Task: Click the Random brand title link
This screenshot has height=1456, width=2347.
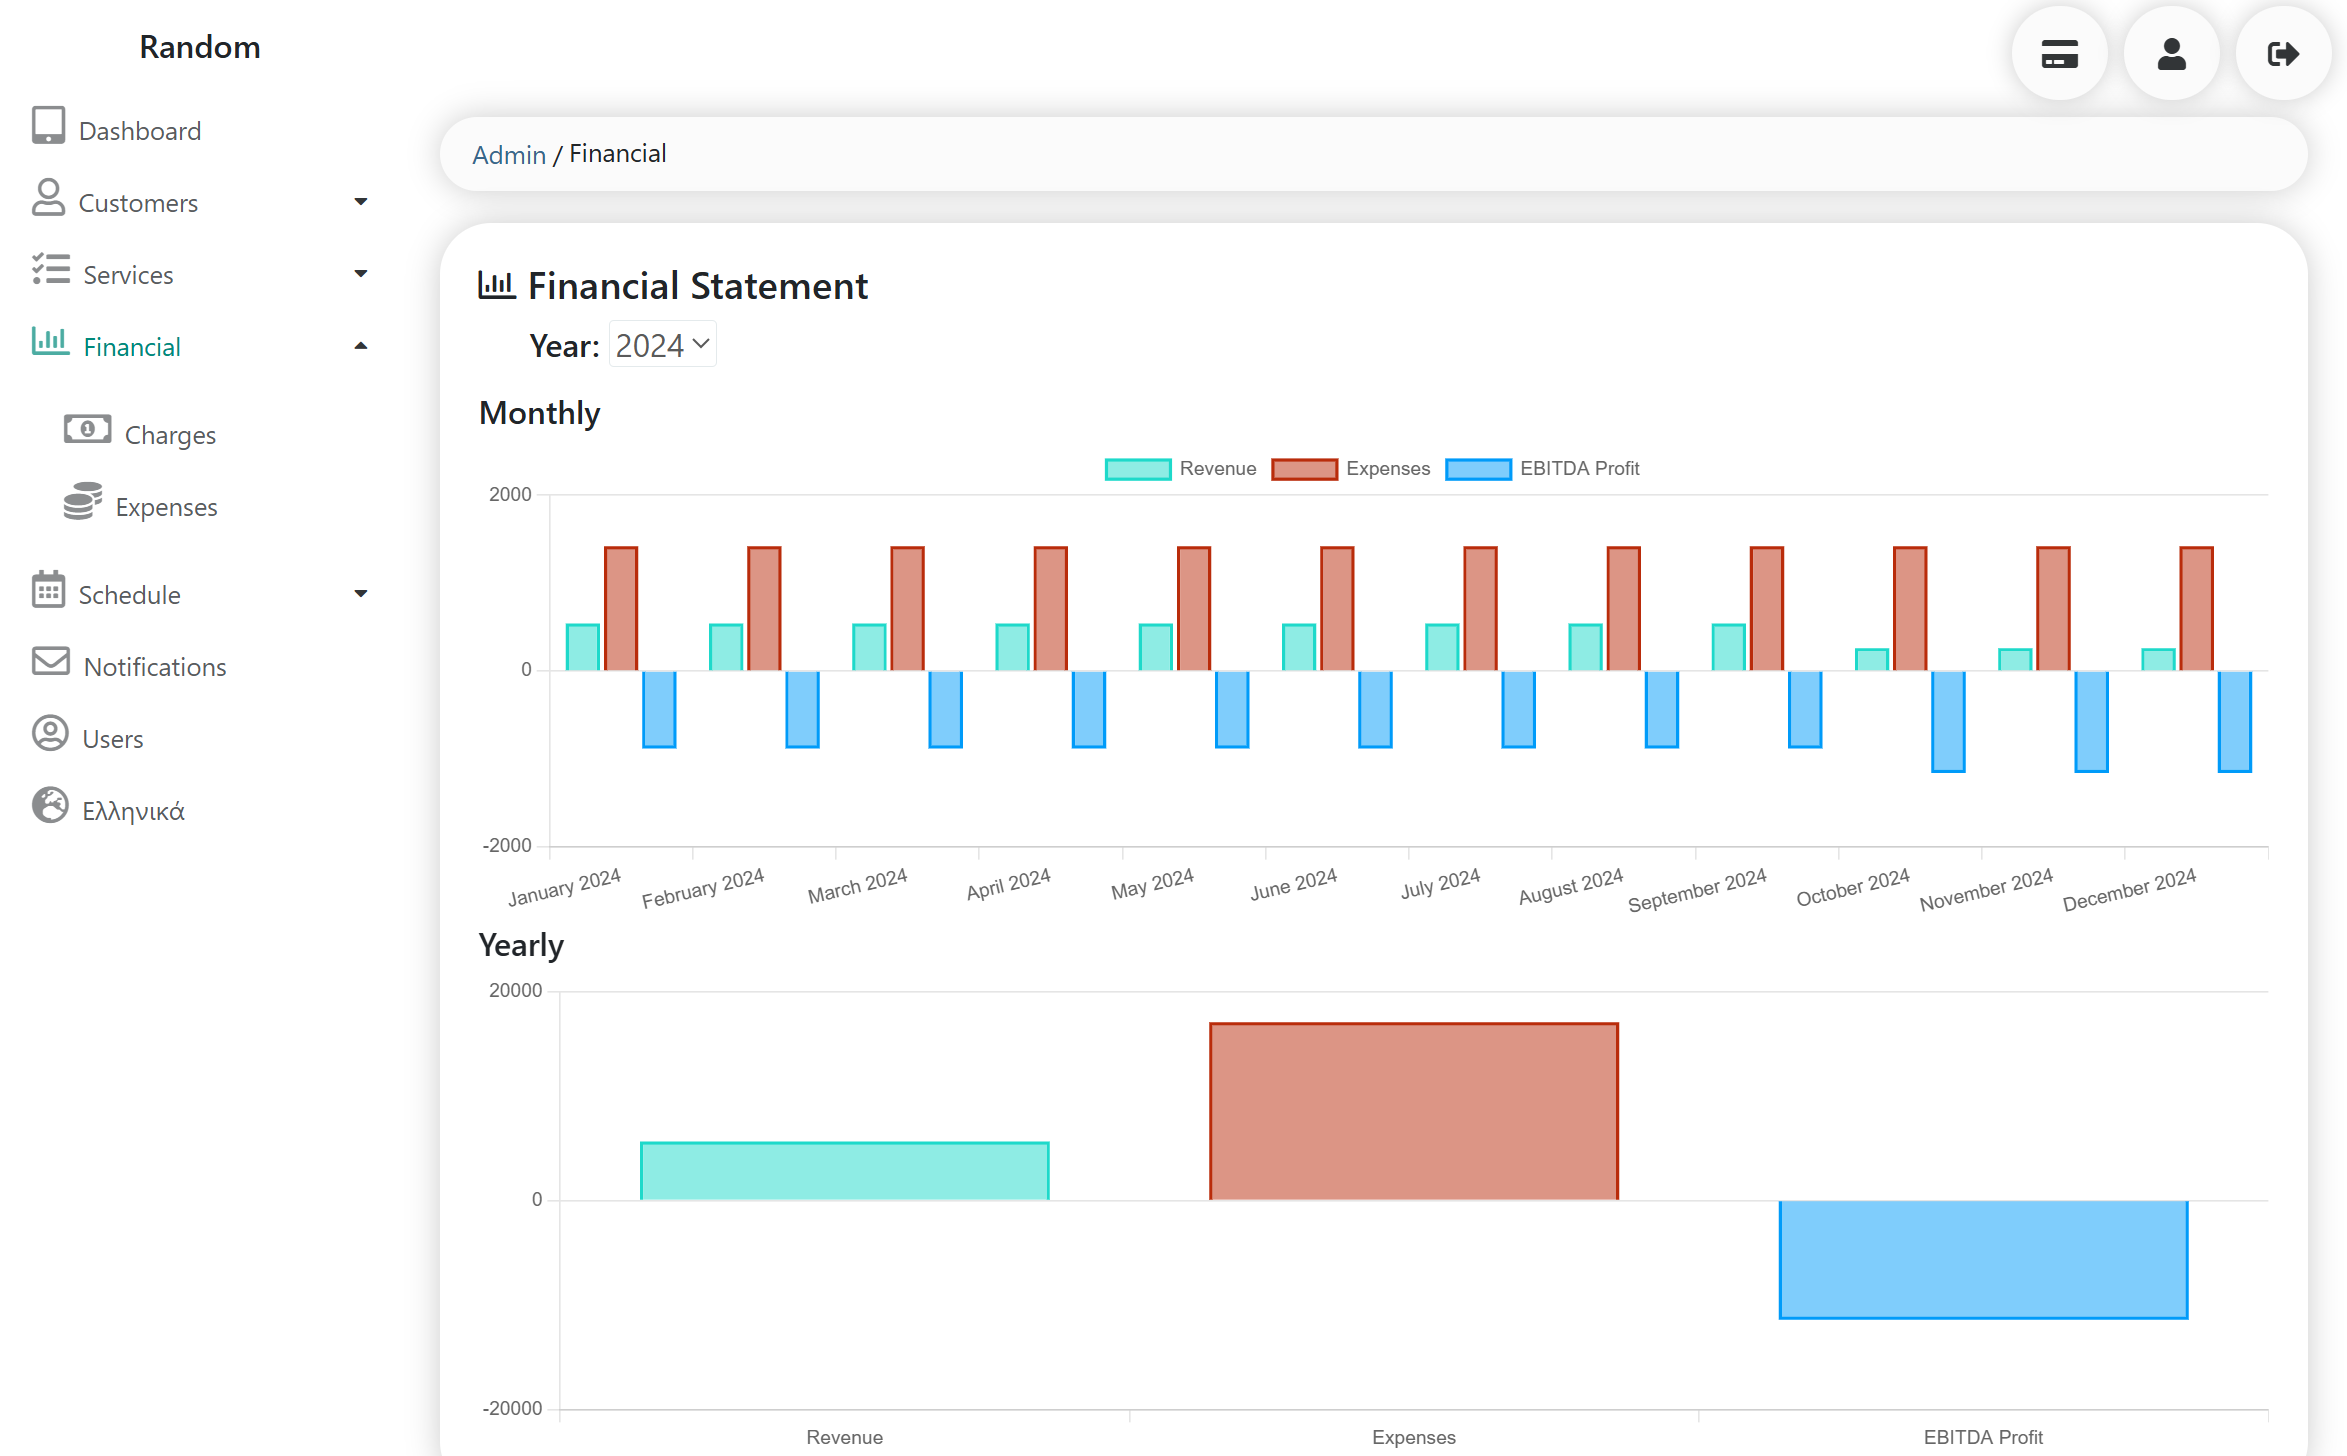Action: click(200, 47)
